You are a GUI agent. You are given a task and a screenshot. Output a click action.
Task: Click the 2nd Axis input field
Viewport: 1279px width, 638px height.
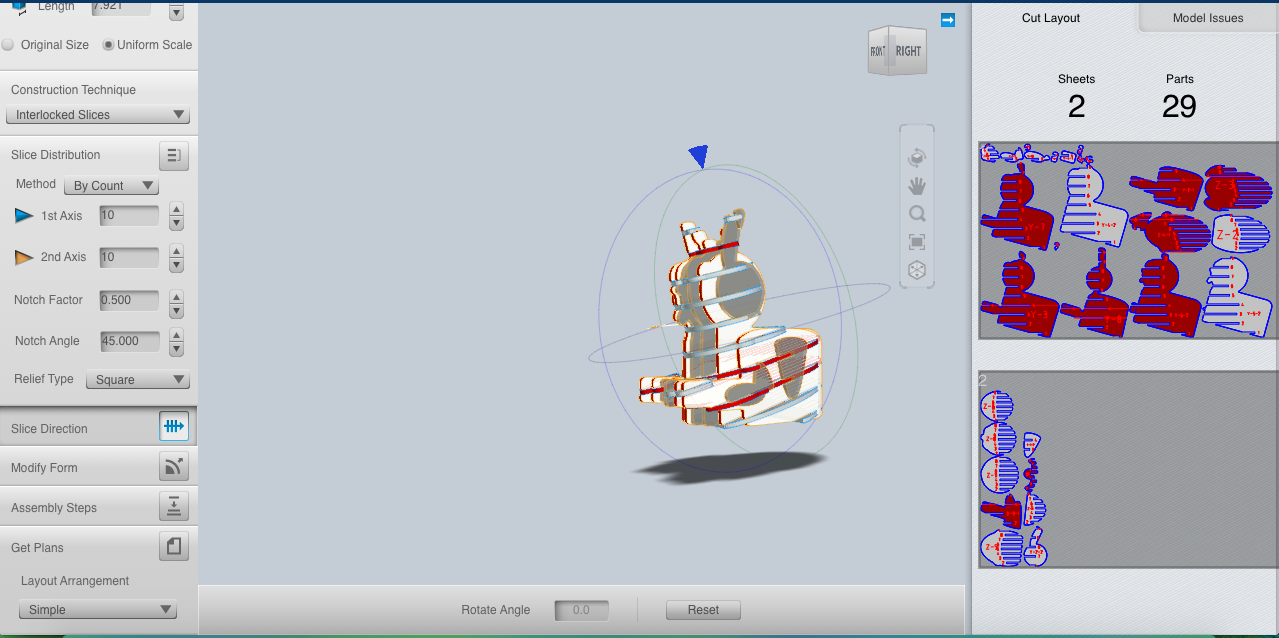tap(129, 257)
